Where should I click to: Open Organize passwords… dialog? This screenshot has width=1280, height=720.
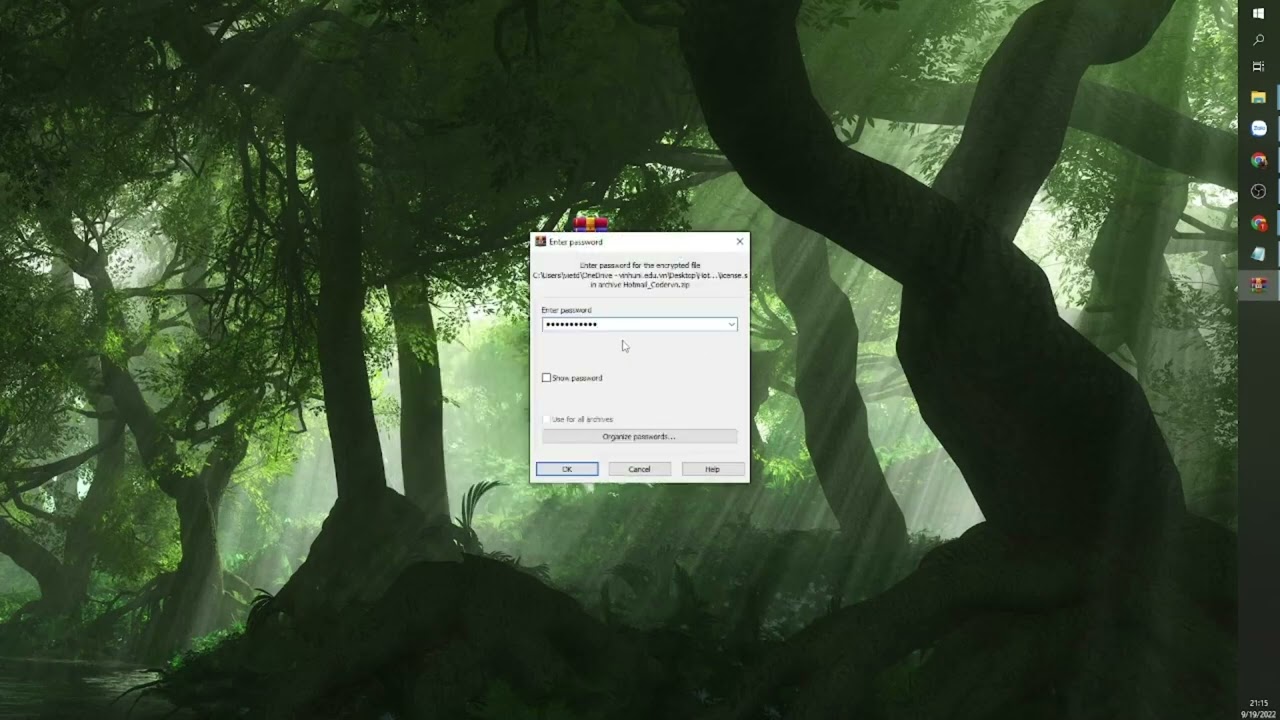639,436
